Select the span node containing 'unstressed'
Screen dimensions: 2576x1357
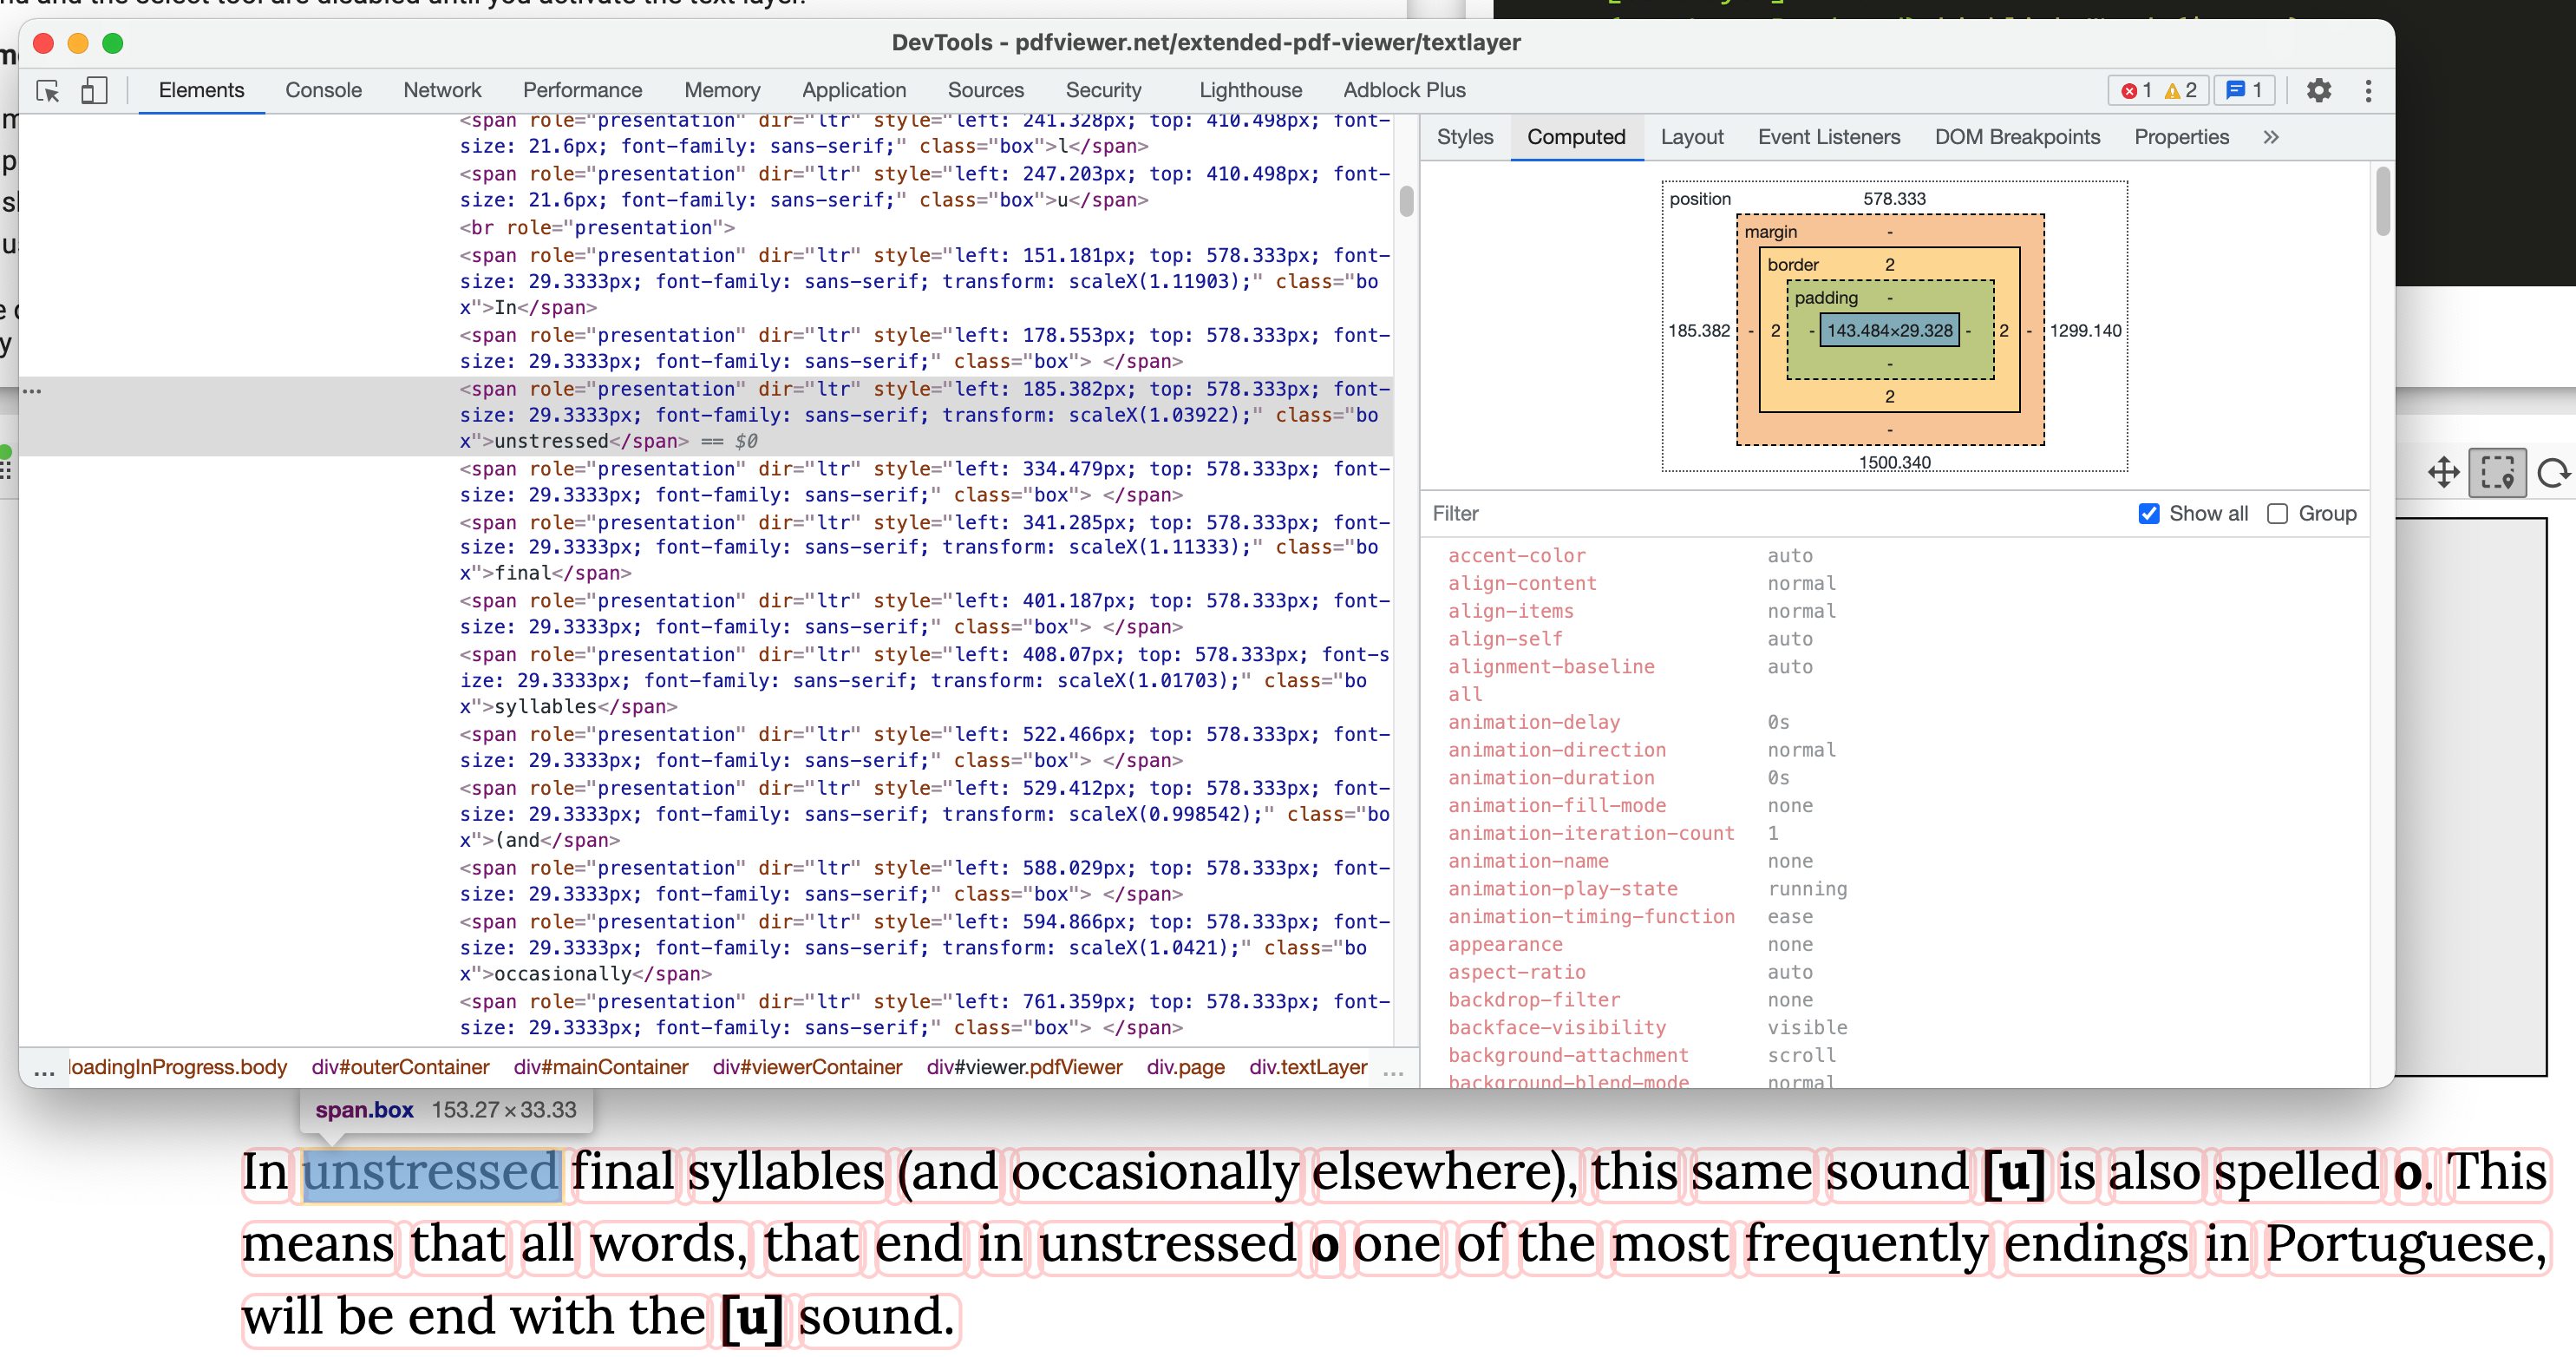pos(924,416)
